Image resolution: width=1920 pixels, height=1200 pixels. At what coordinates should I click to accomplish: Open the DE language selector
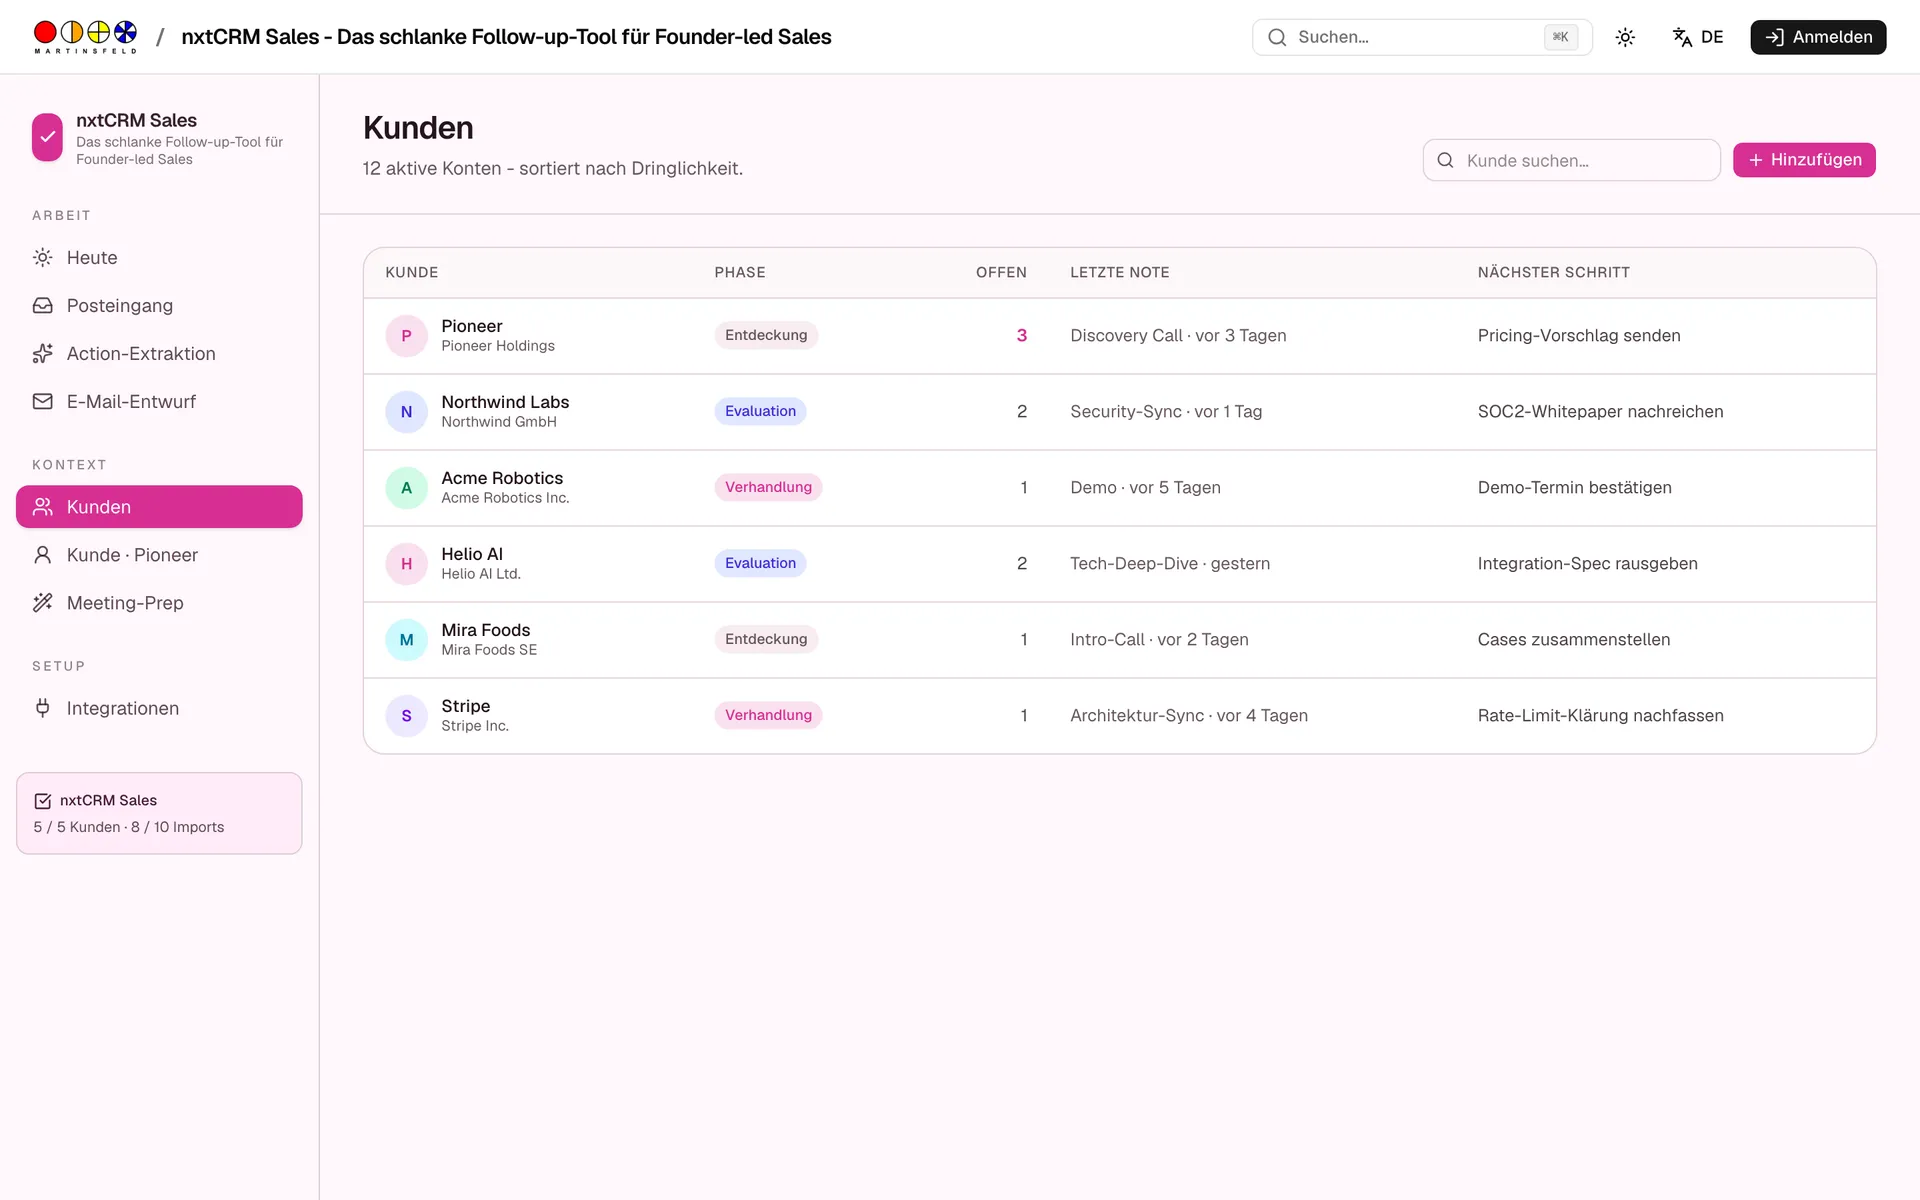pyautogui.click(x=1698, y=37)
